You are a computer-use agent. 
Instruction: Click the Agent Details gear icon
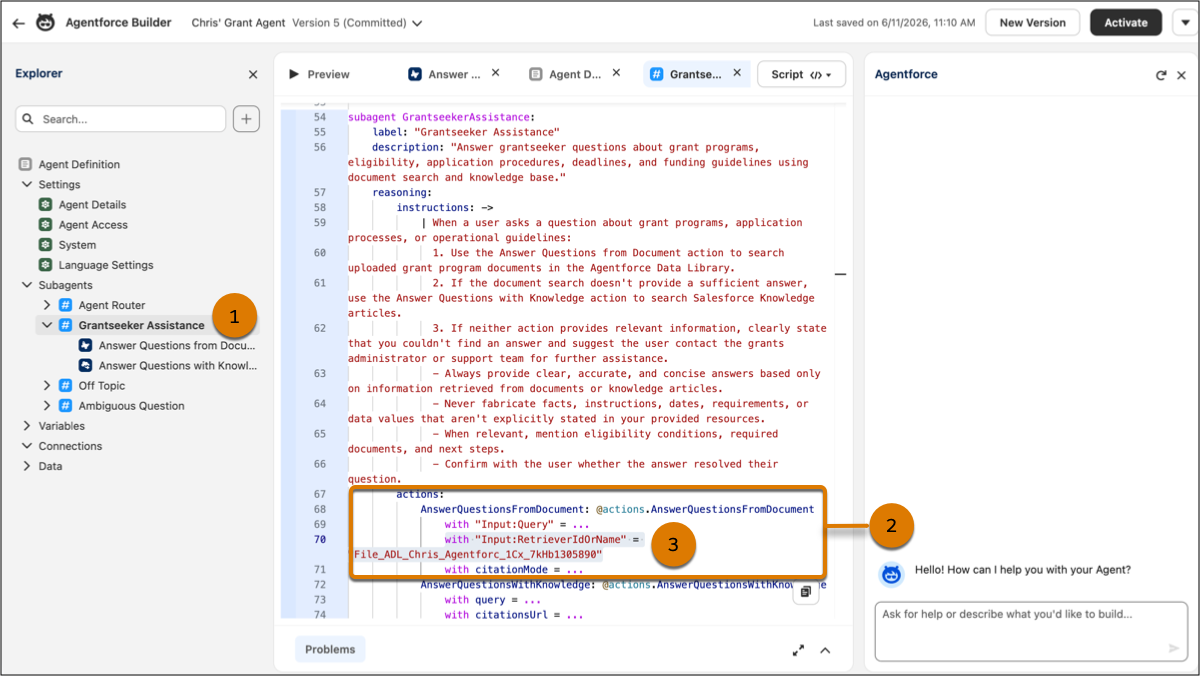(45, 204)
